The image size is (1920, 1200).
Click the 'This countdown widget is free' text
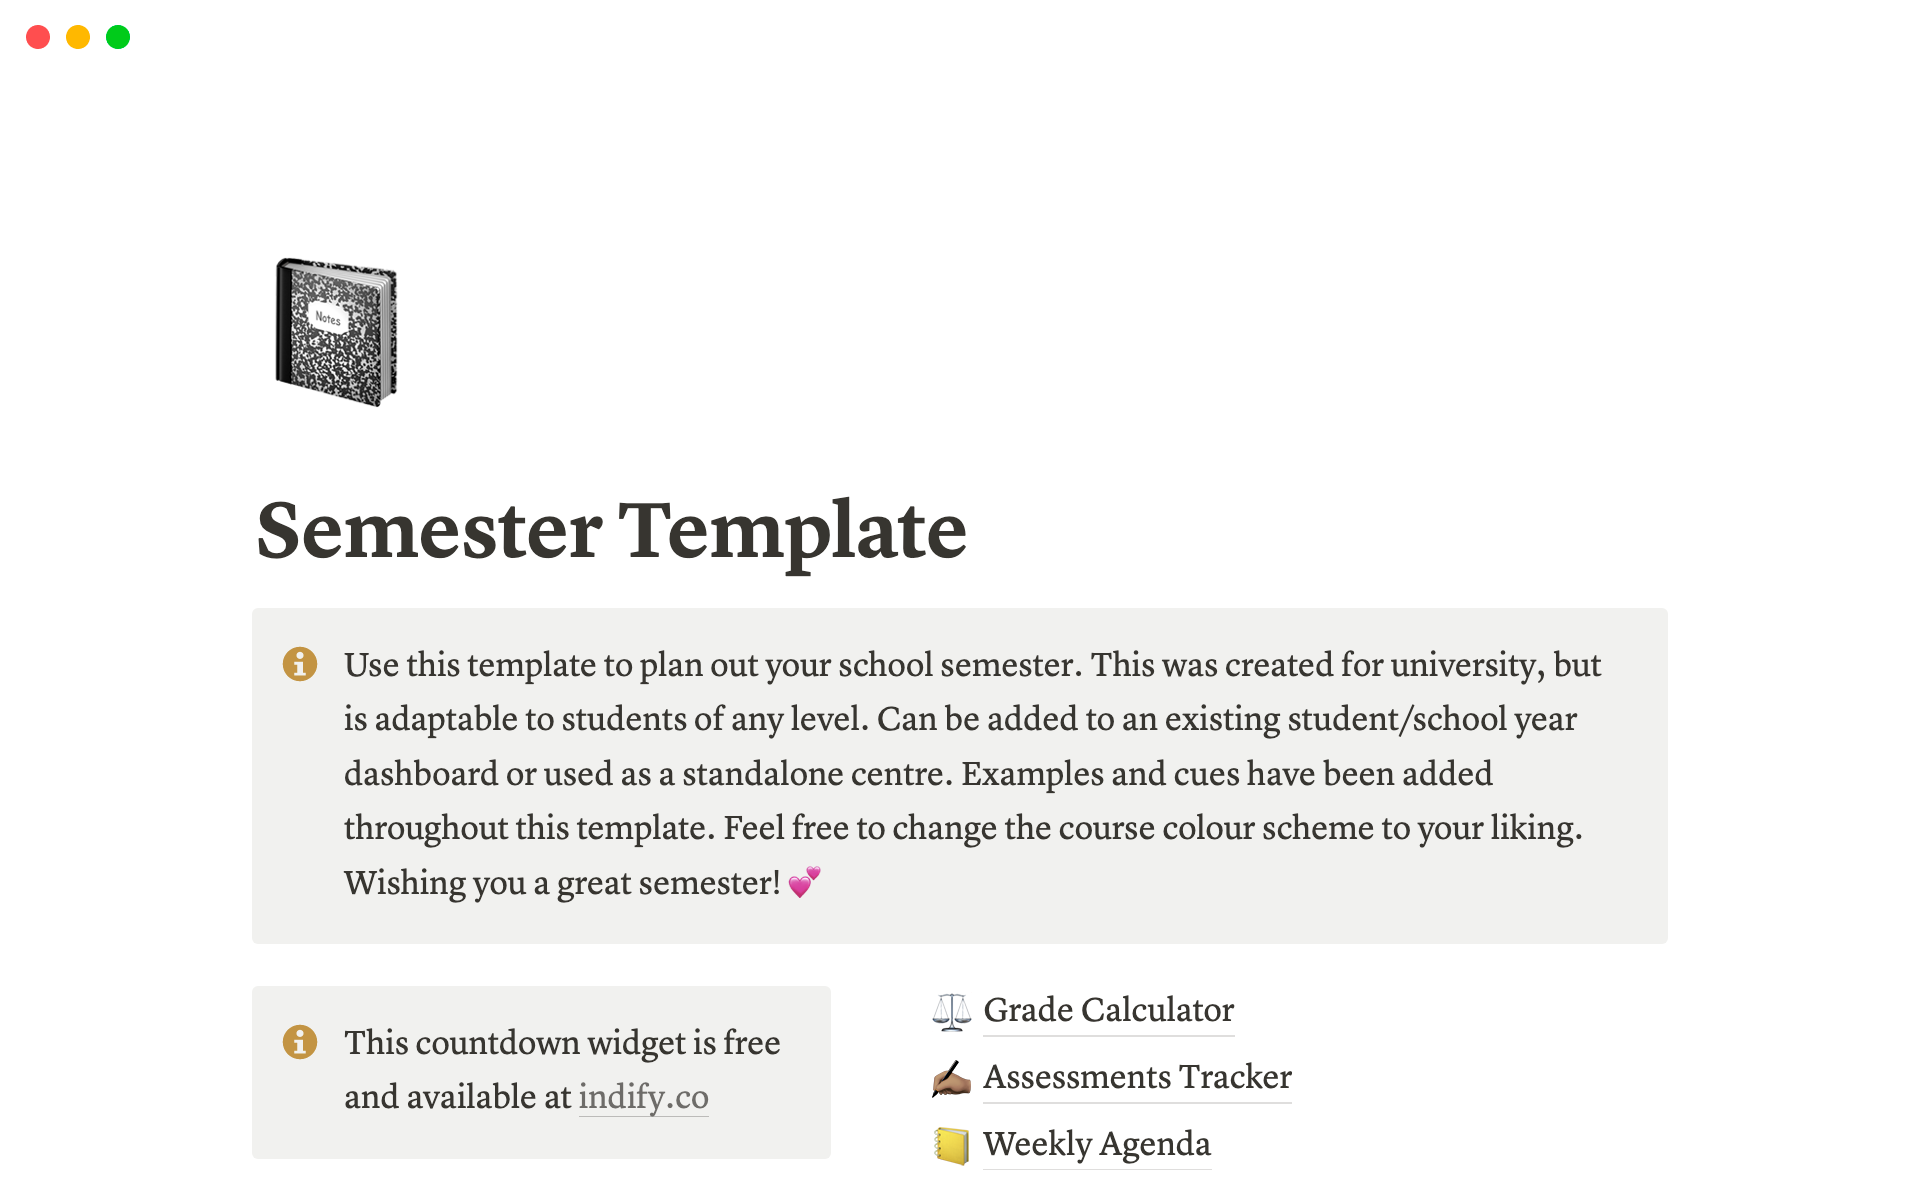pyautogui.click(x=562, y=1043)
